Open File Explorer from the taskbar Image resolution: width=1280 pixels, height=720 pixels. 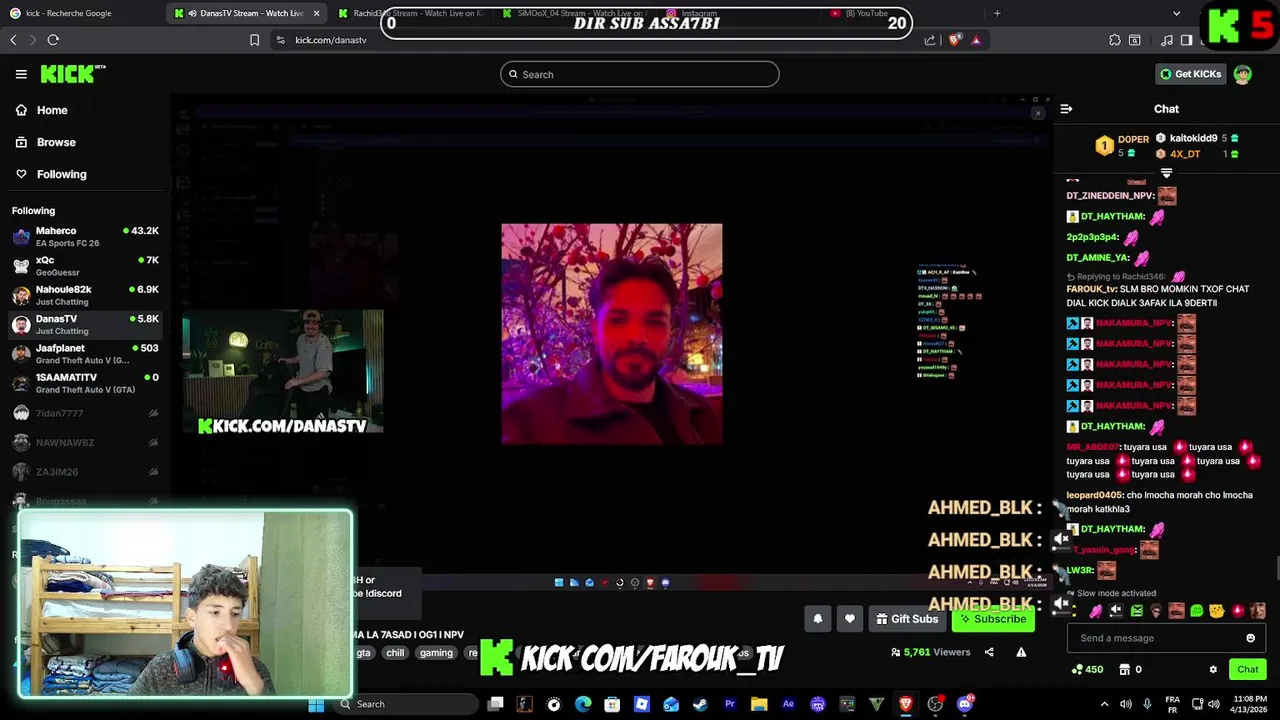click(759, 704)
